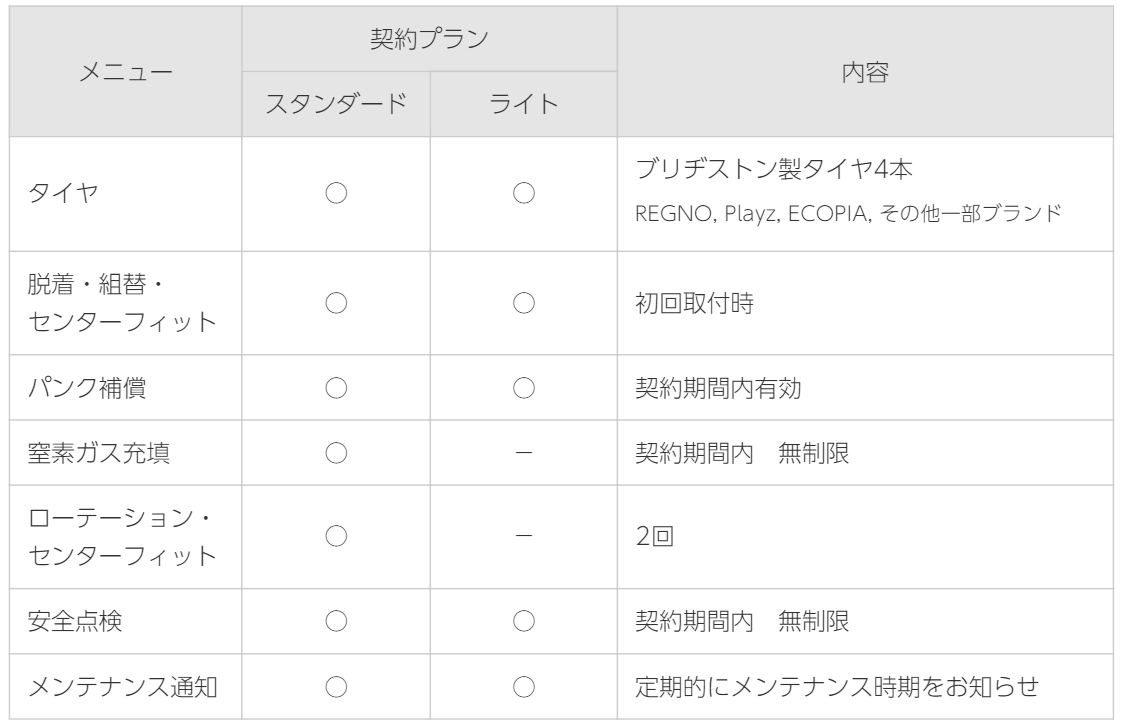The width and height of the screenshot is (1121, 728).
Task: Click the スタンダード circle for パンク補償
Action: 334,389
